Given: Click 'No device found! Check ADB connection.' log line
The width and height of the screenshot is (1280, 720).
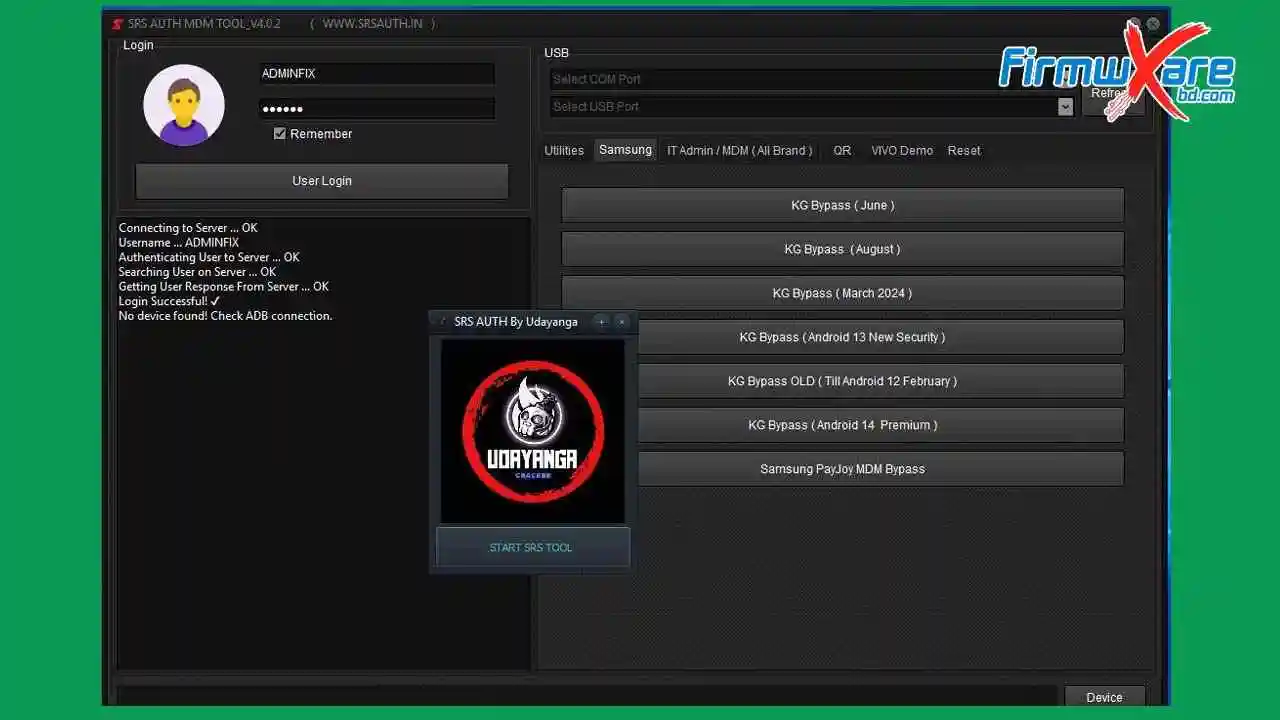Looking at the screenshot, I should pyautogui.click(x=225, y=316).
